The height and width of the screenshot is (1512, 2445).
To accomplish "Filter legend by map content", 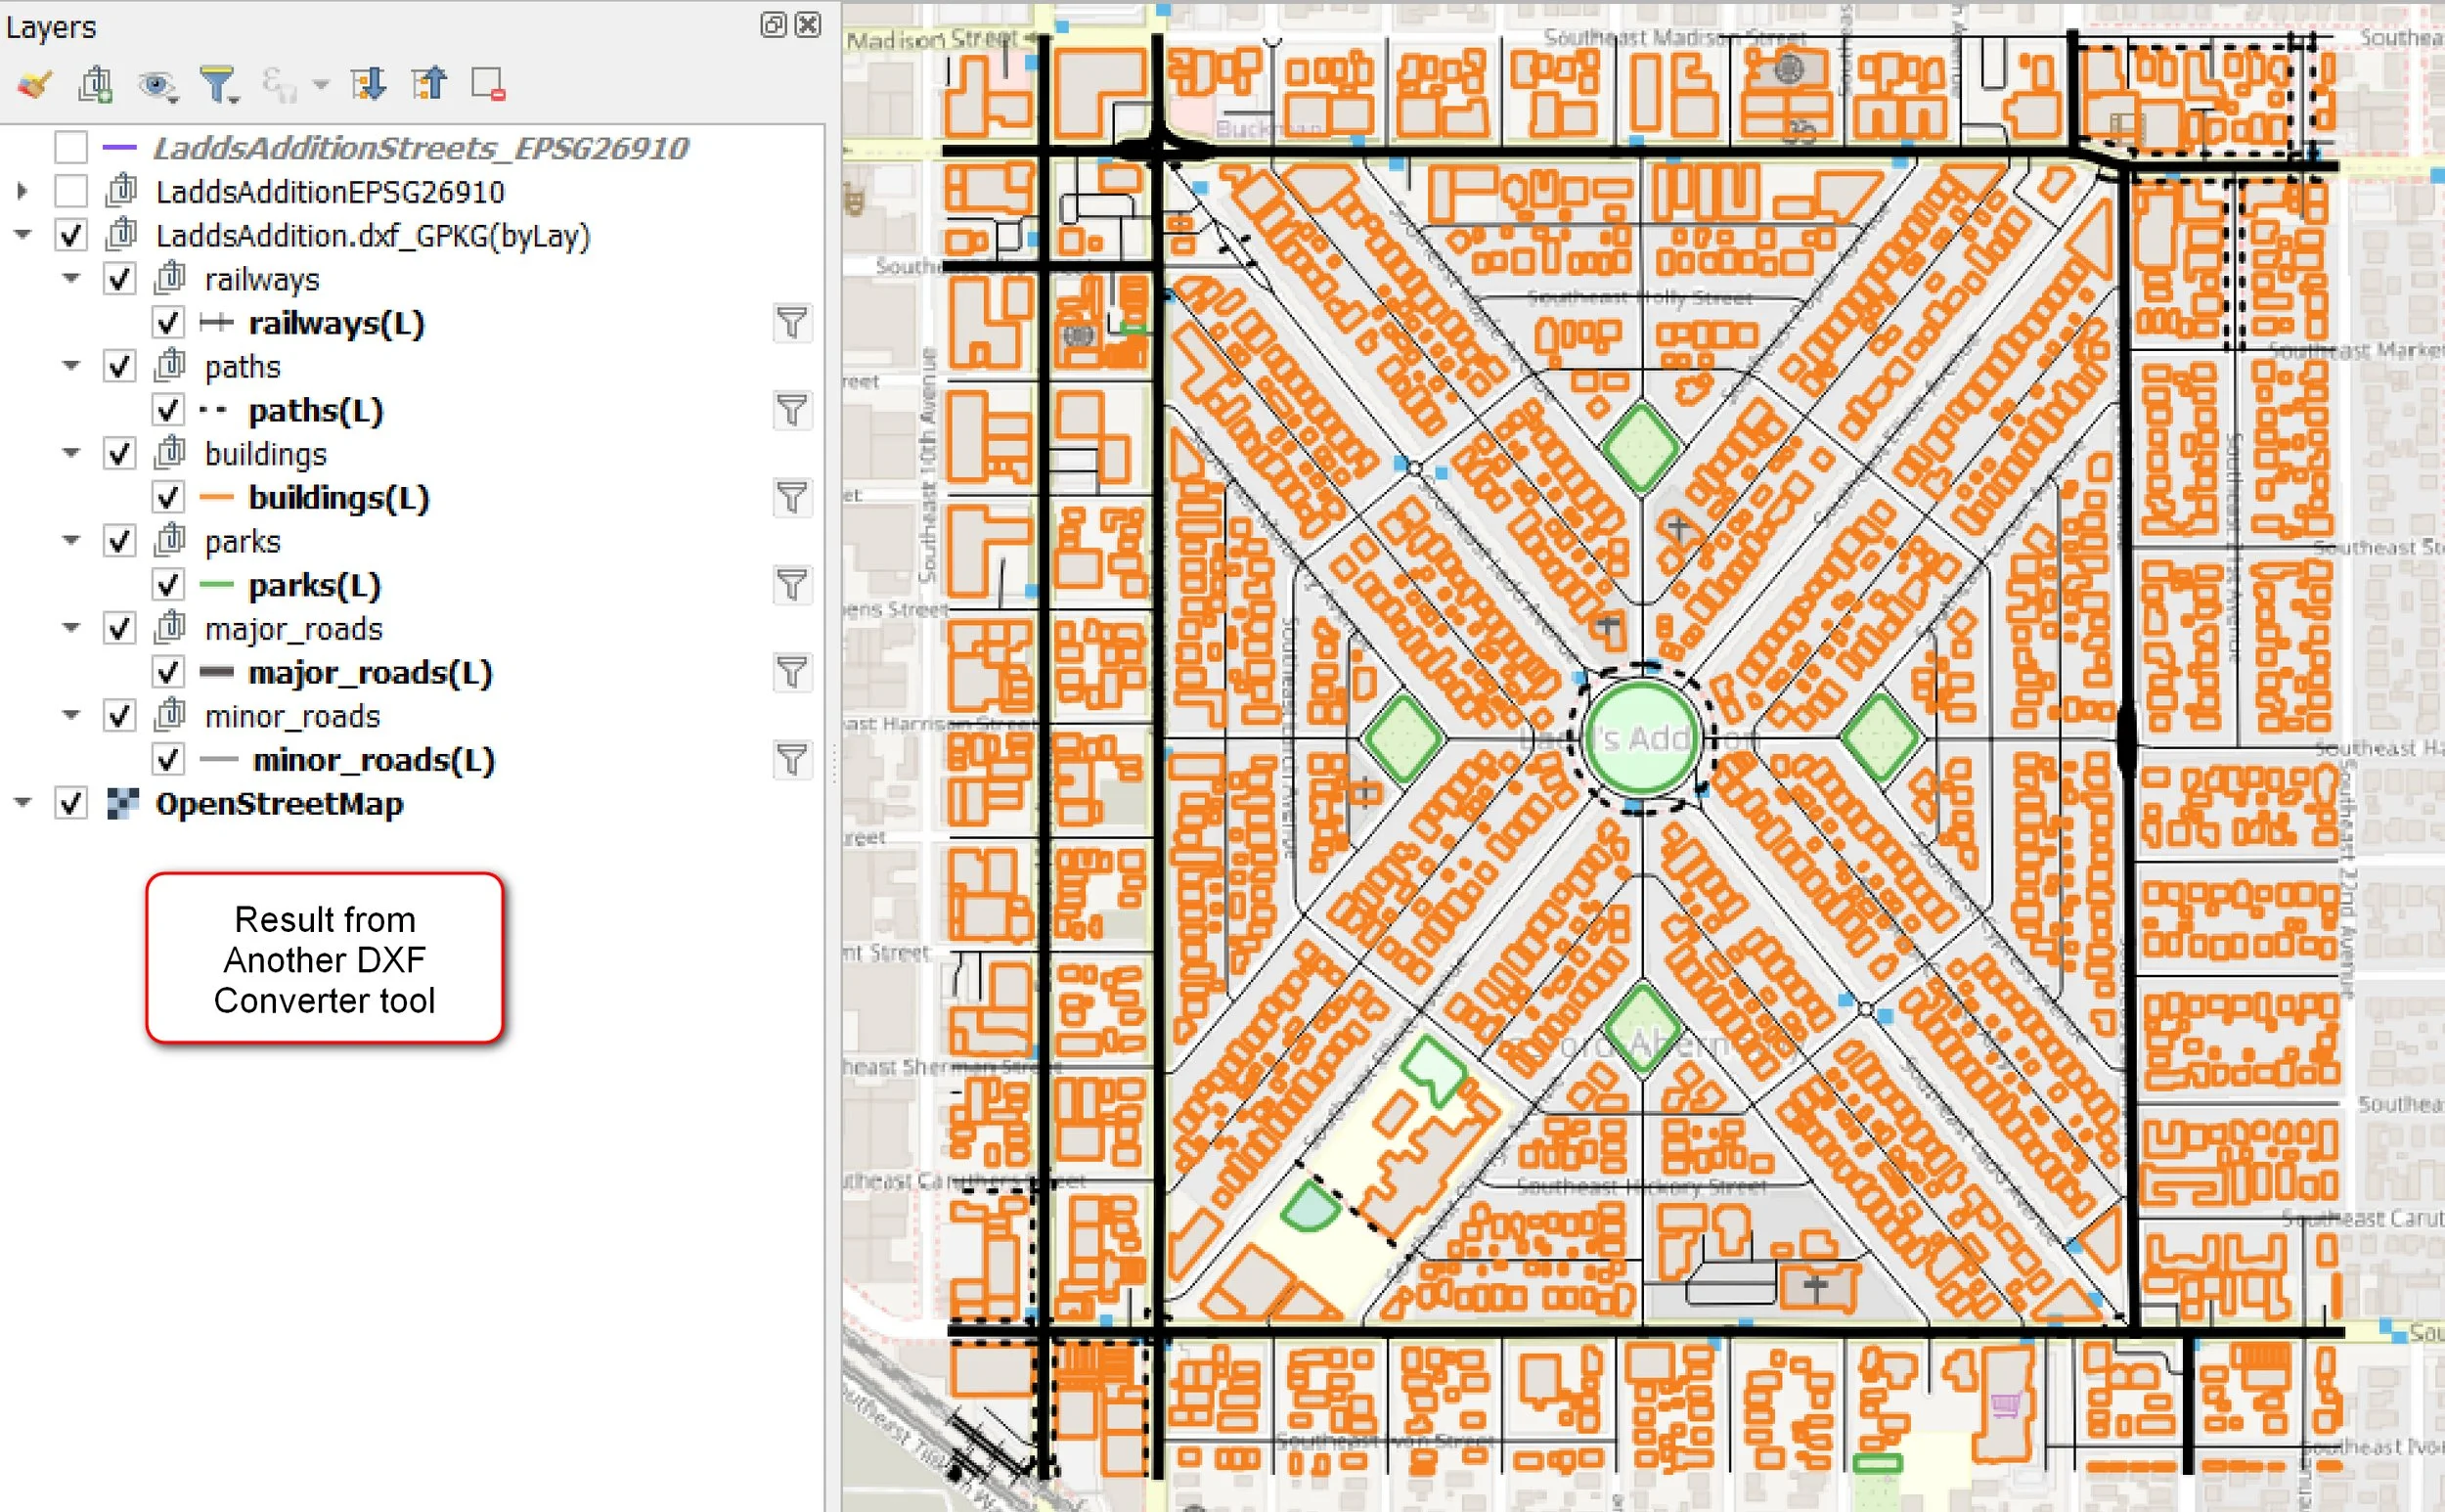I will [x=222, y=84].
